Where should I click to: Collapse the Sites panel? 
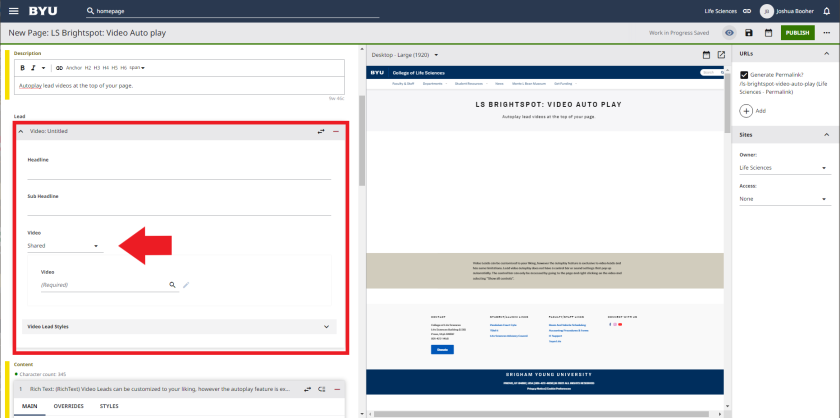coord(827,135)
